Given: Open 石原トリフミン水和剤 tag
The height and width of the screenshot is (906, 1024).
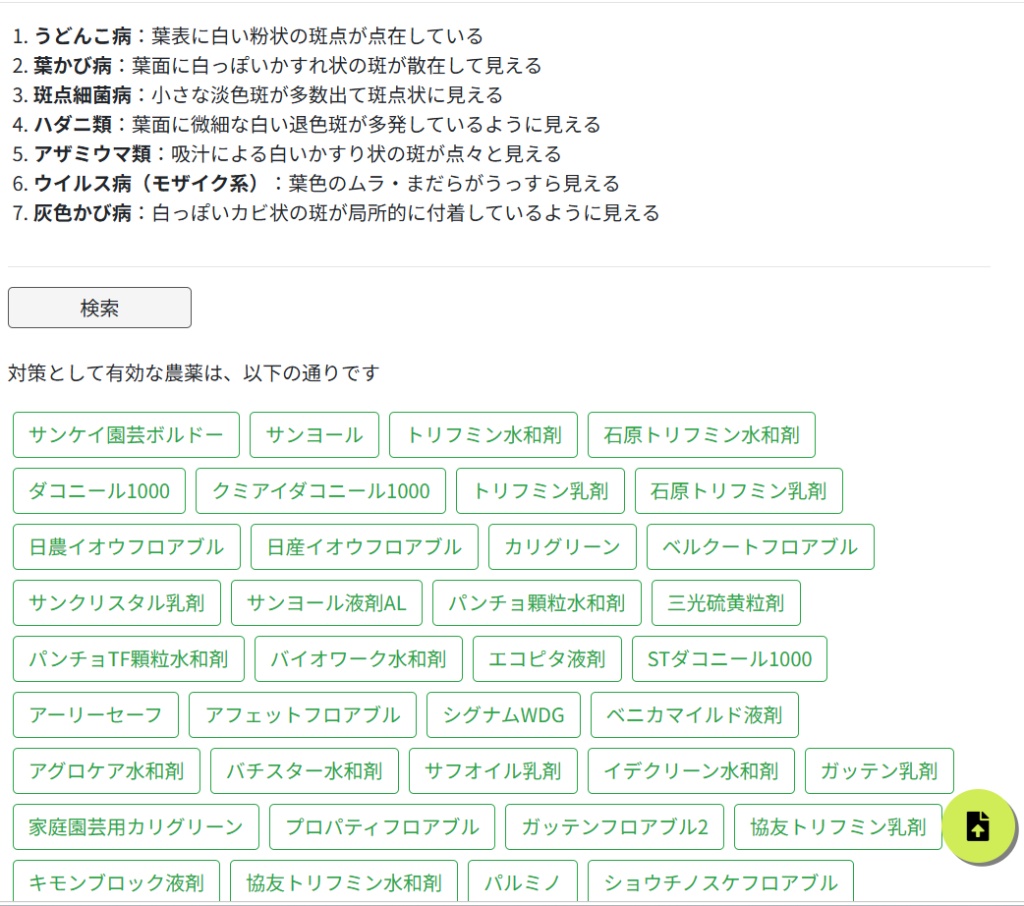Looking at the screenshot, I should pos(701,435).
